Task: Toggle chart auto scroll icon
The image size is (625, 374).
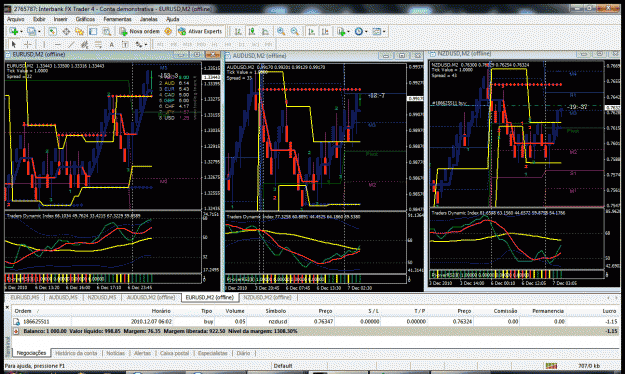Action: point(311,31)
